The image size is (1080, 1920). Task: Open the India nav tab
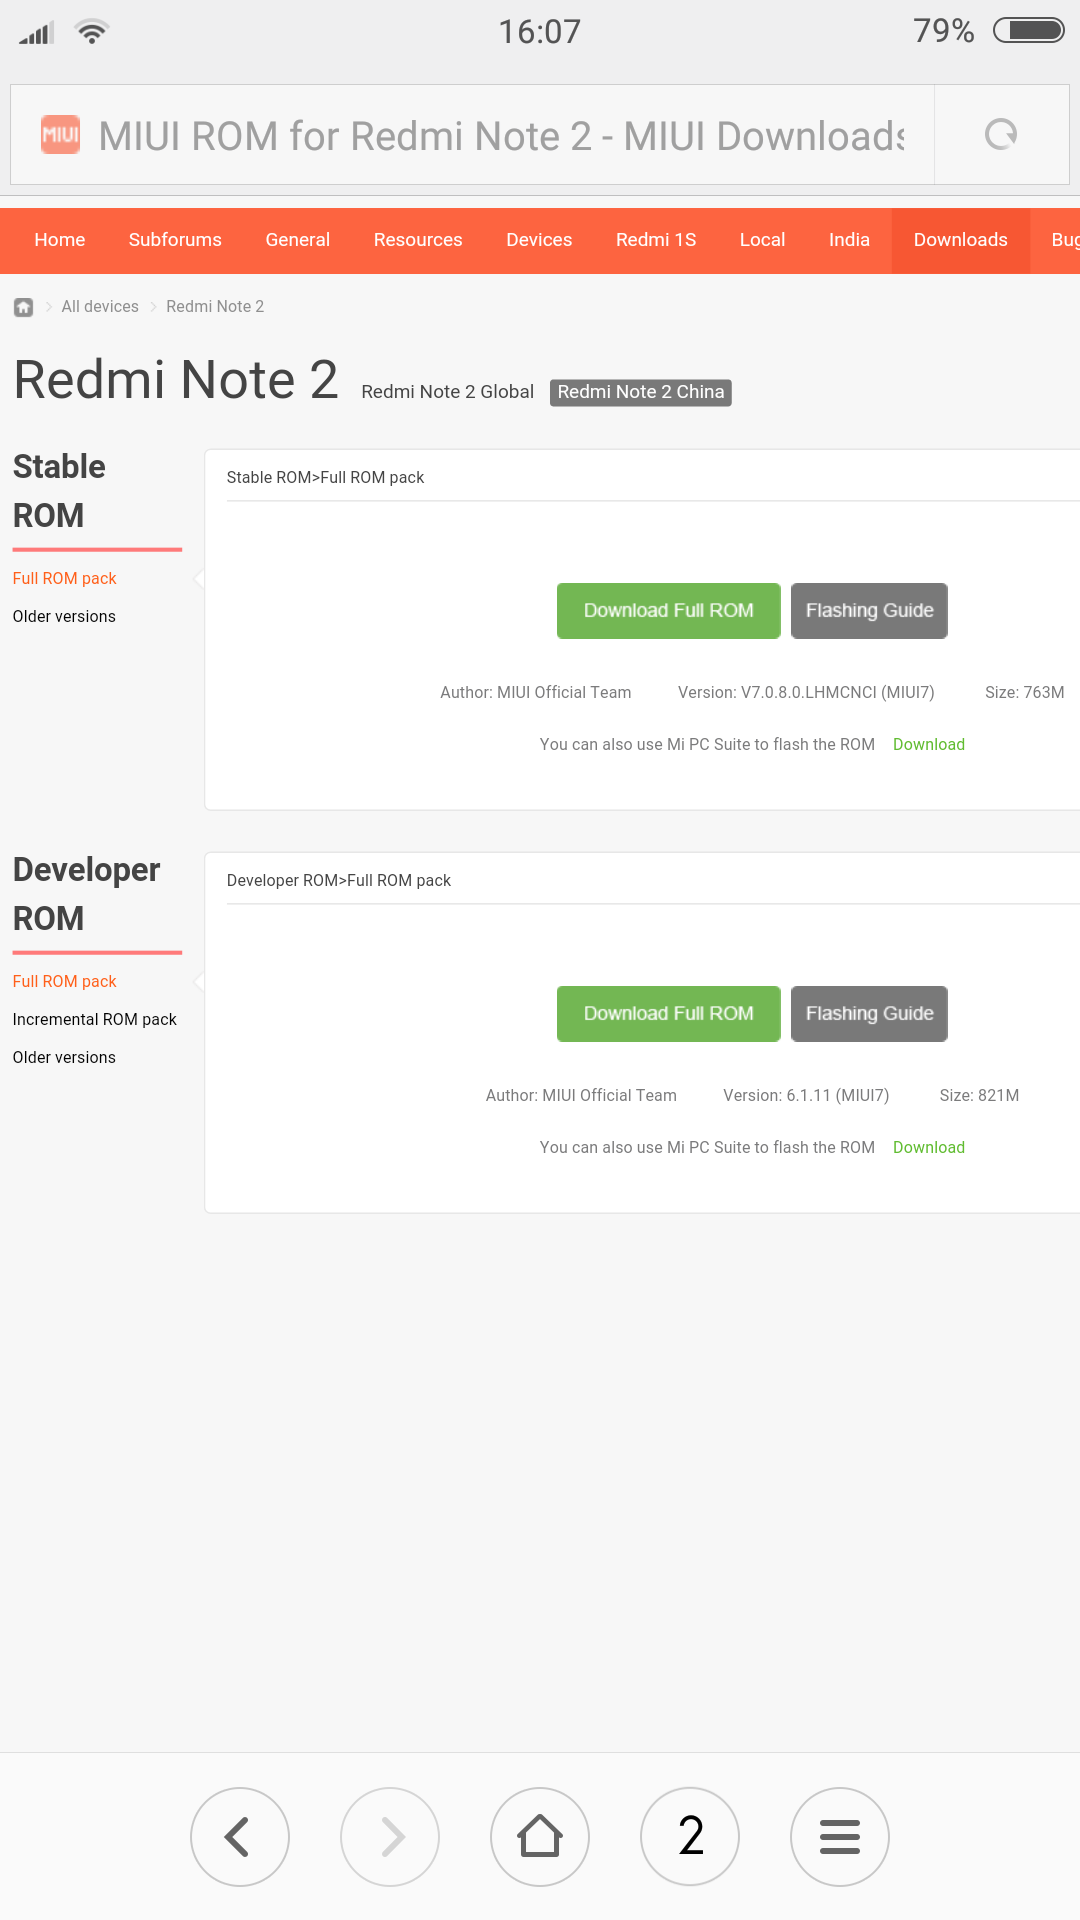click(849, 240)
